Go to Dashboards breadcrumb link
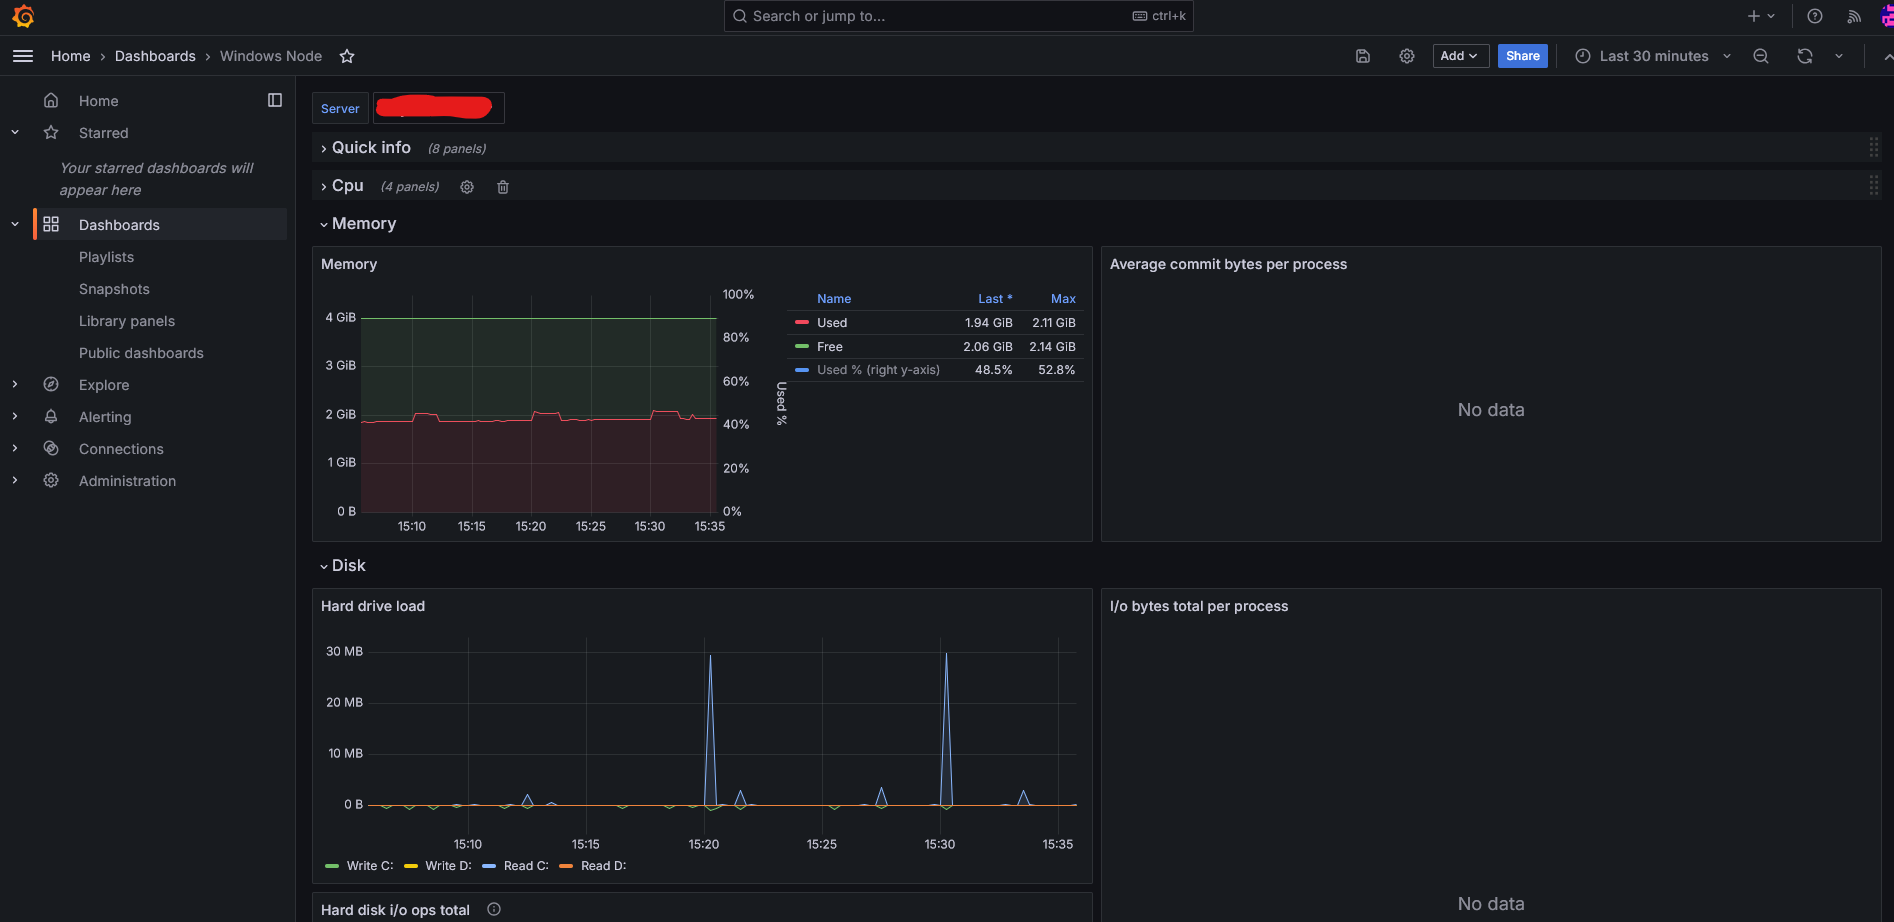The width and height of the screenshot is (1894, 922). coord(155,56)
